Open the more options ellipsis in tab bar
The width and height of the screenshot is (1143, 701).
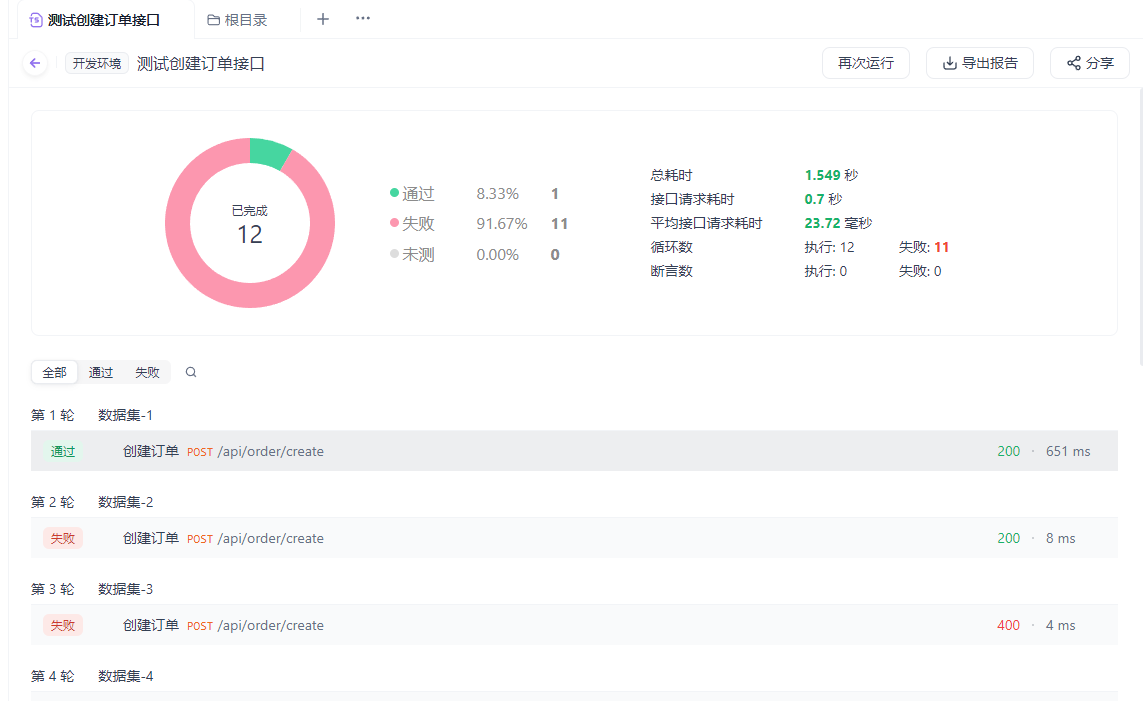point(363,19)
